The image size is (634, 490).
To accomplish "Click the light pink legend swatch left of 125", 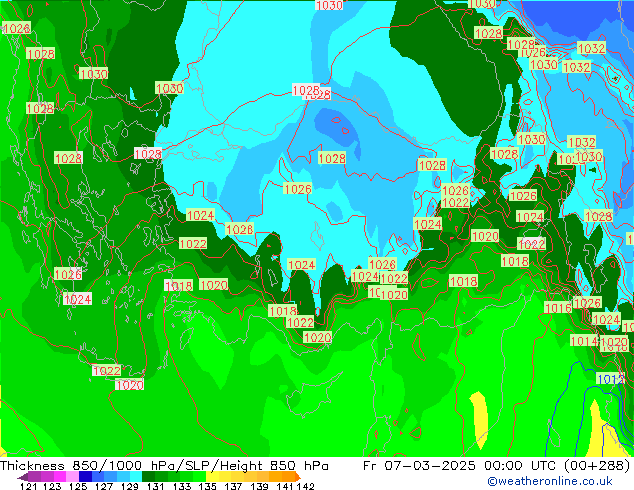I will (72, 477).
